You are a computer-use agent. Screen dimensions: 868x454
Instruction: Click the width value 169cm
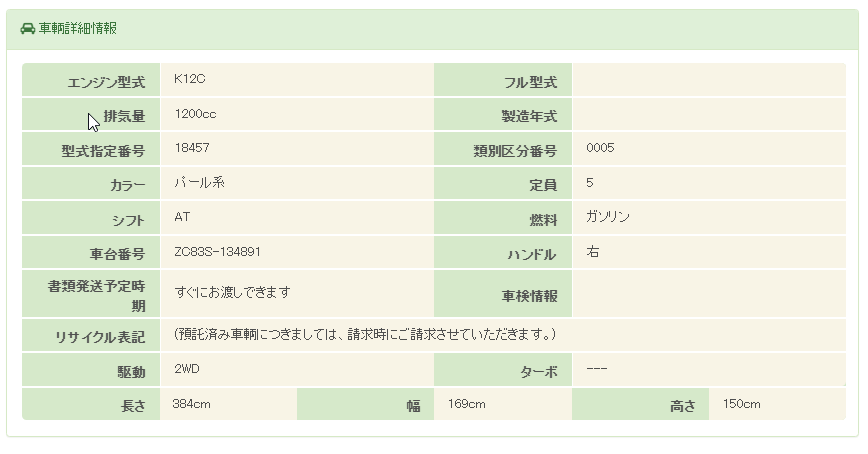tap(467, 404)
